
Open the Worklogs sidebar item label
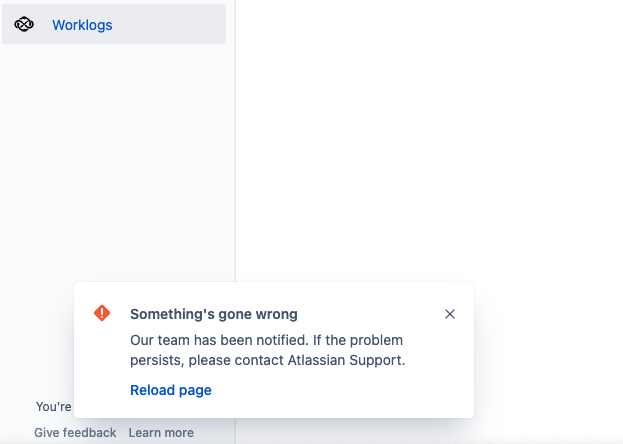(x=82, y=25)
